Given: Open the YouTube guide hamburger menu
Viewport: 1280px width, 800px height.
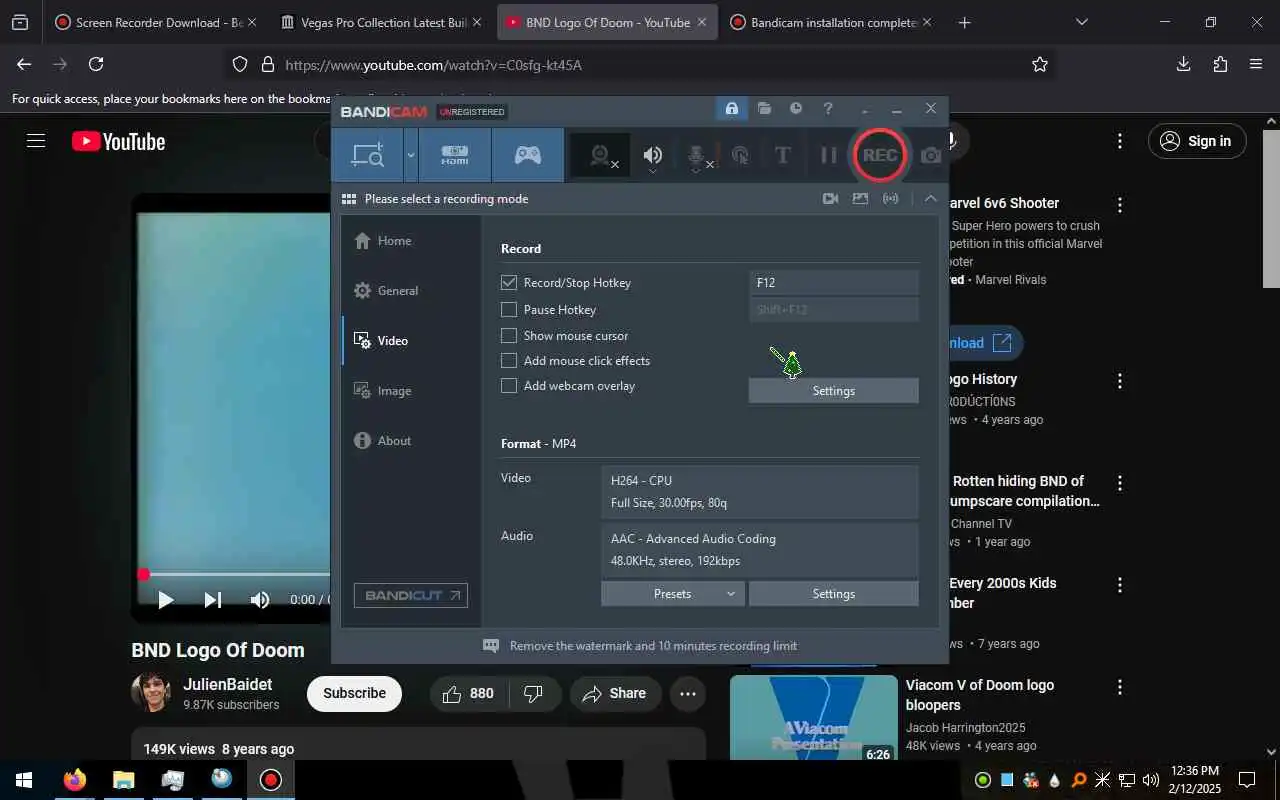Looking at the screenshot, I should click(x=36, y=141).
